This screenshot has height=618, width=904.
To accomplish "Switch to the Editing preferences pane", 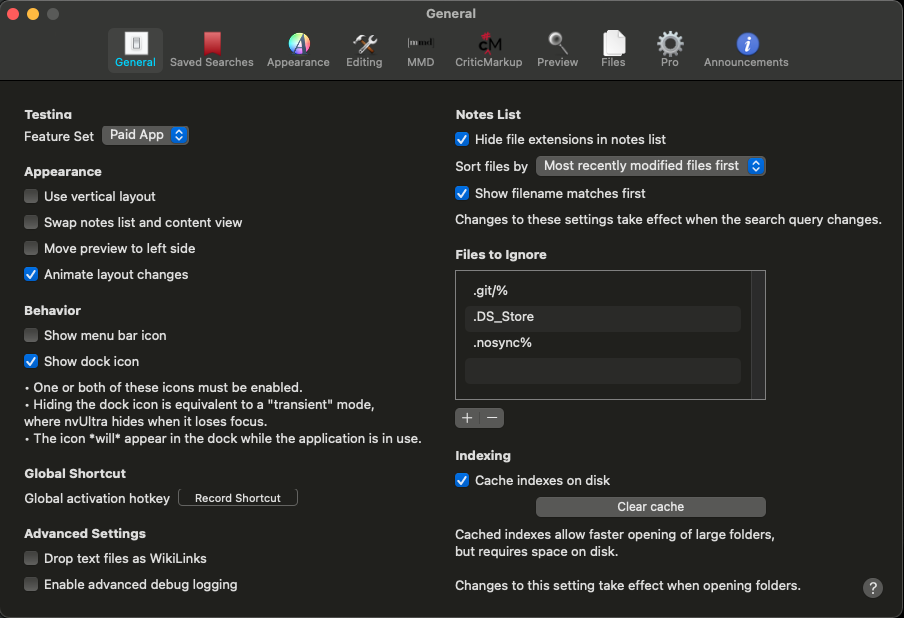I will pos(364,50).
